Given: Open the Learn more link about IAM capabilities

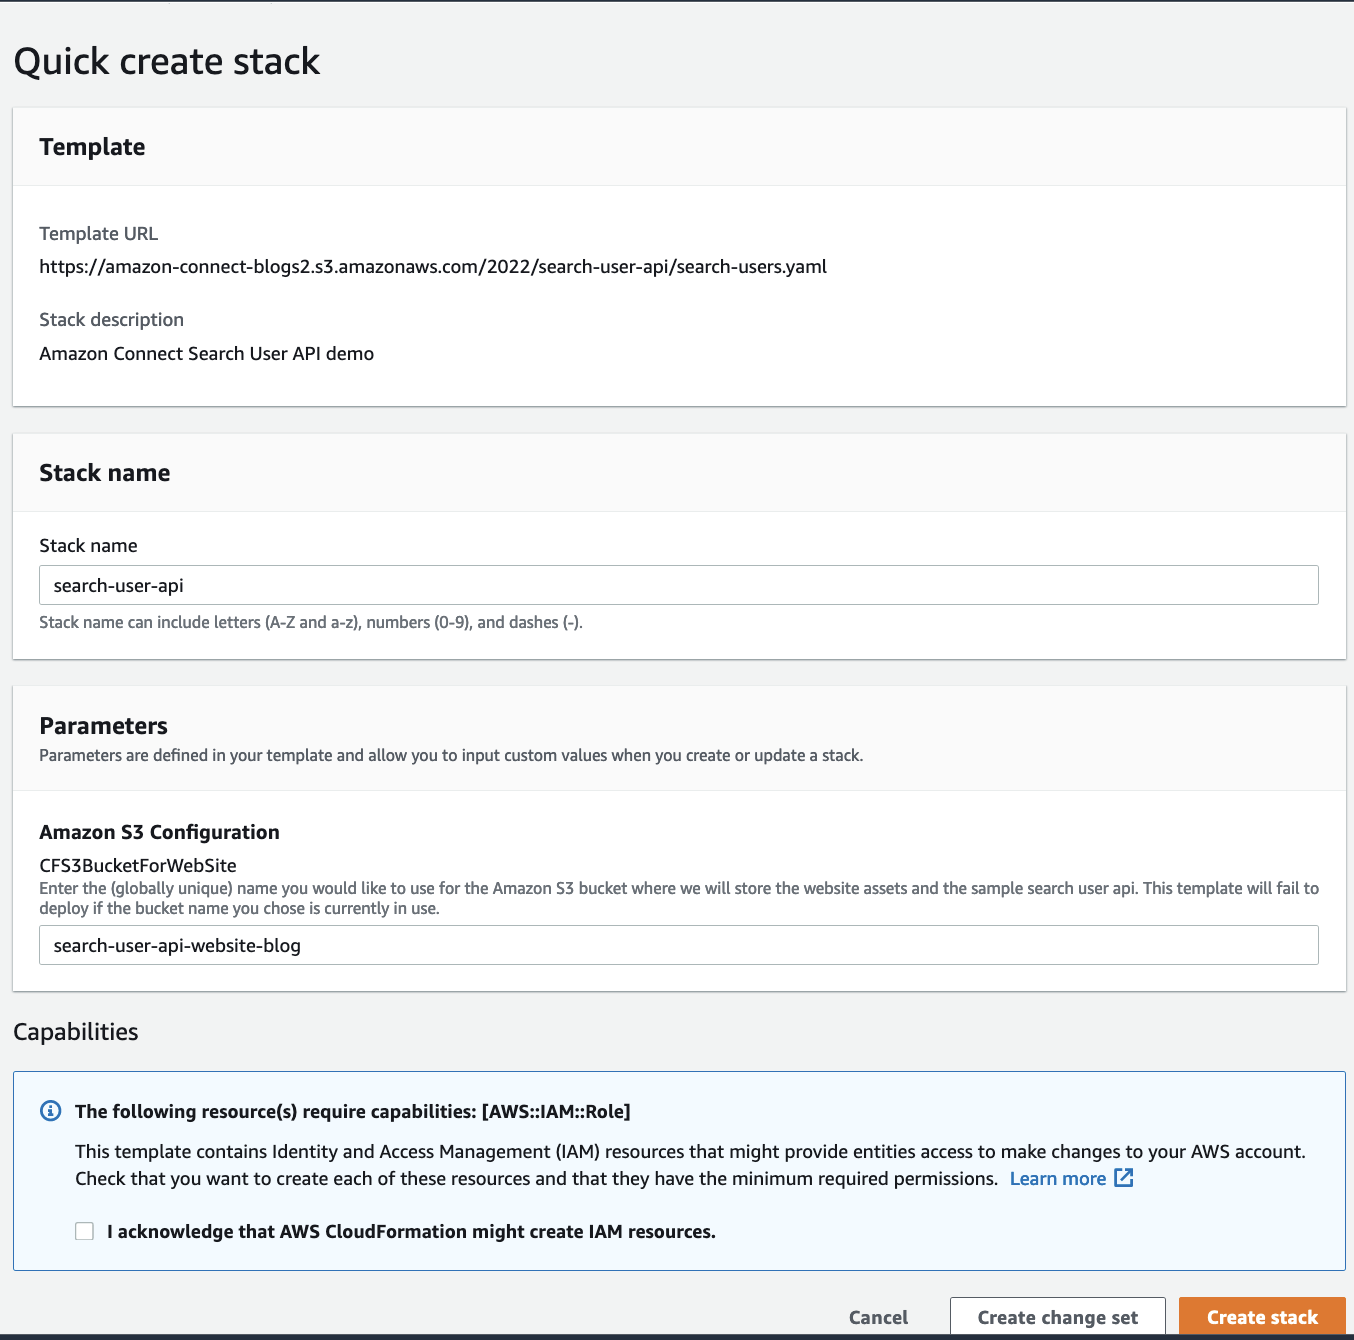Looking at the screenshot, I should pos(1057,1178).
